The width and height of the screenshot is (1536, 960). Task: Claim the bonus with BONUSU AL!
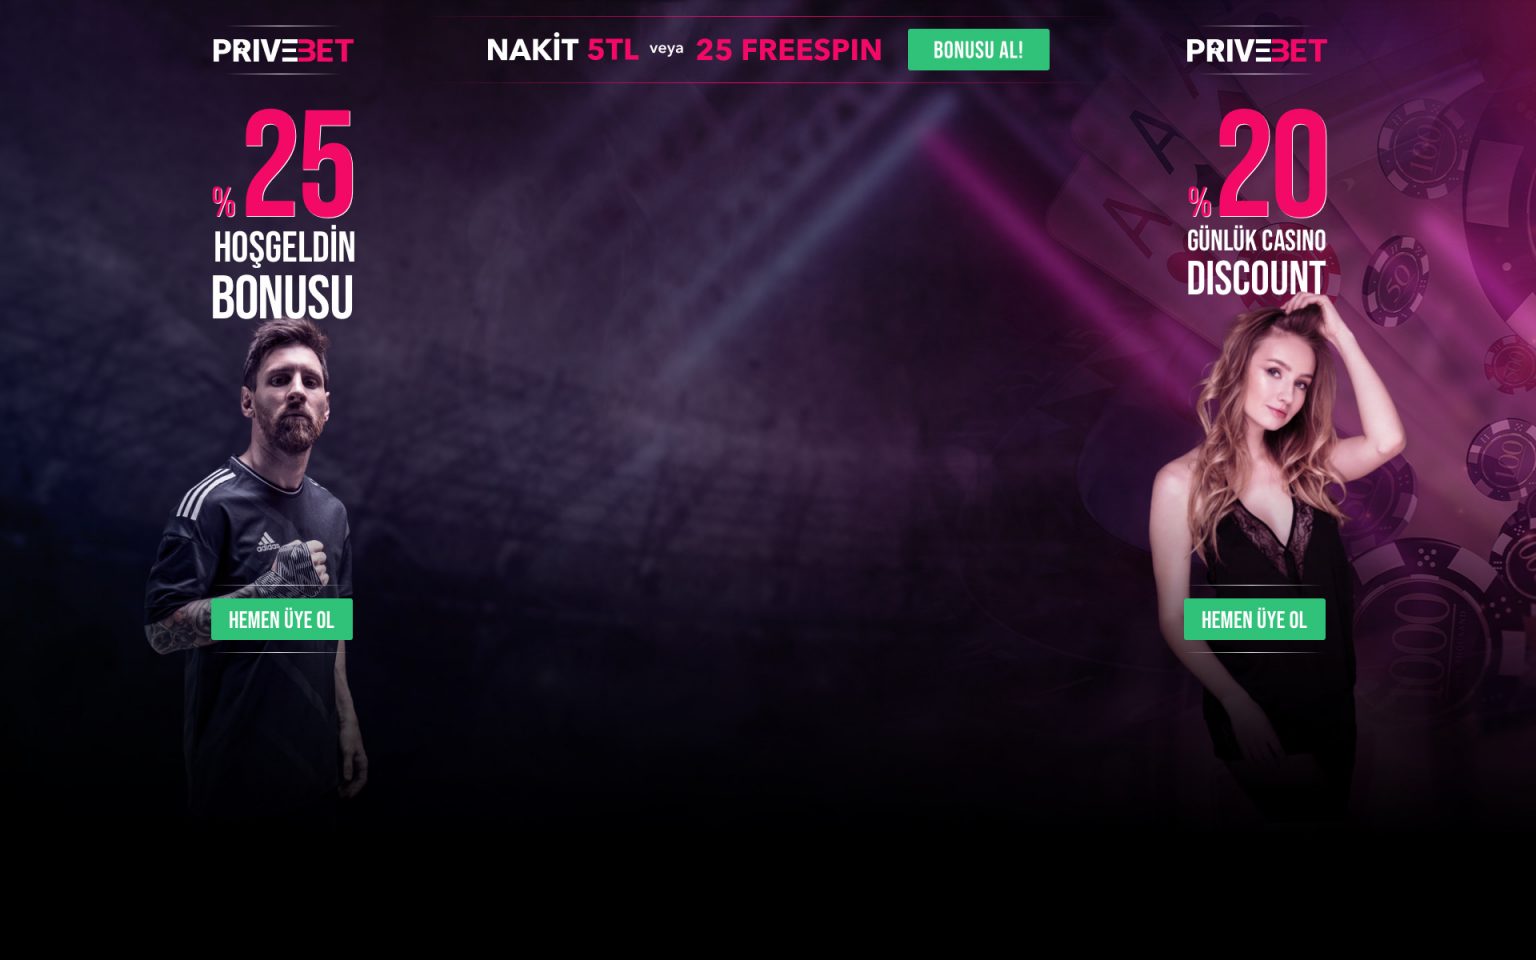(x=978, y=50)
